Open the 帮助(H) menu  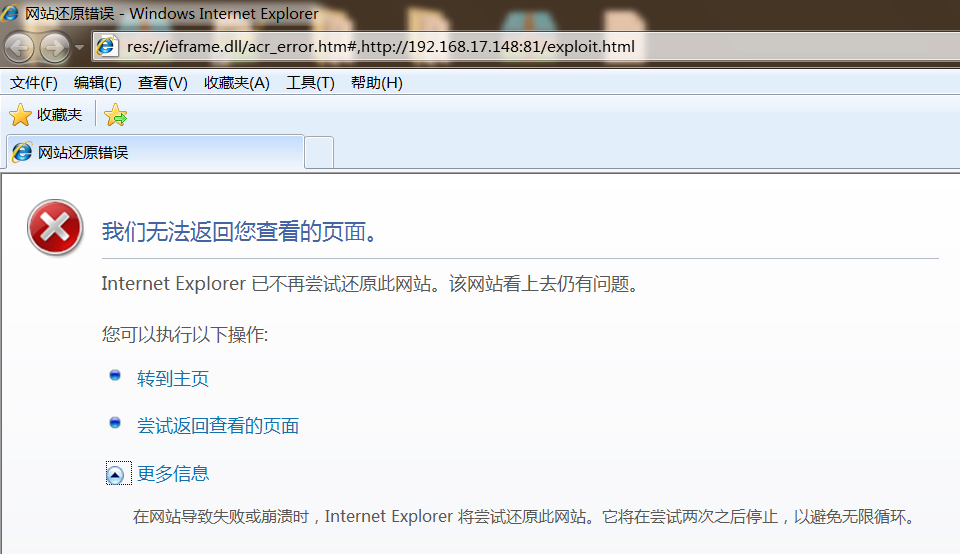tap(377, 83)
